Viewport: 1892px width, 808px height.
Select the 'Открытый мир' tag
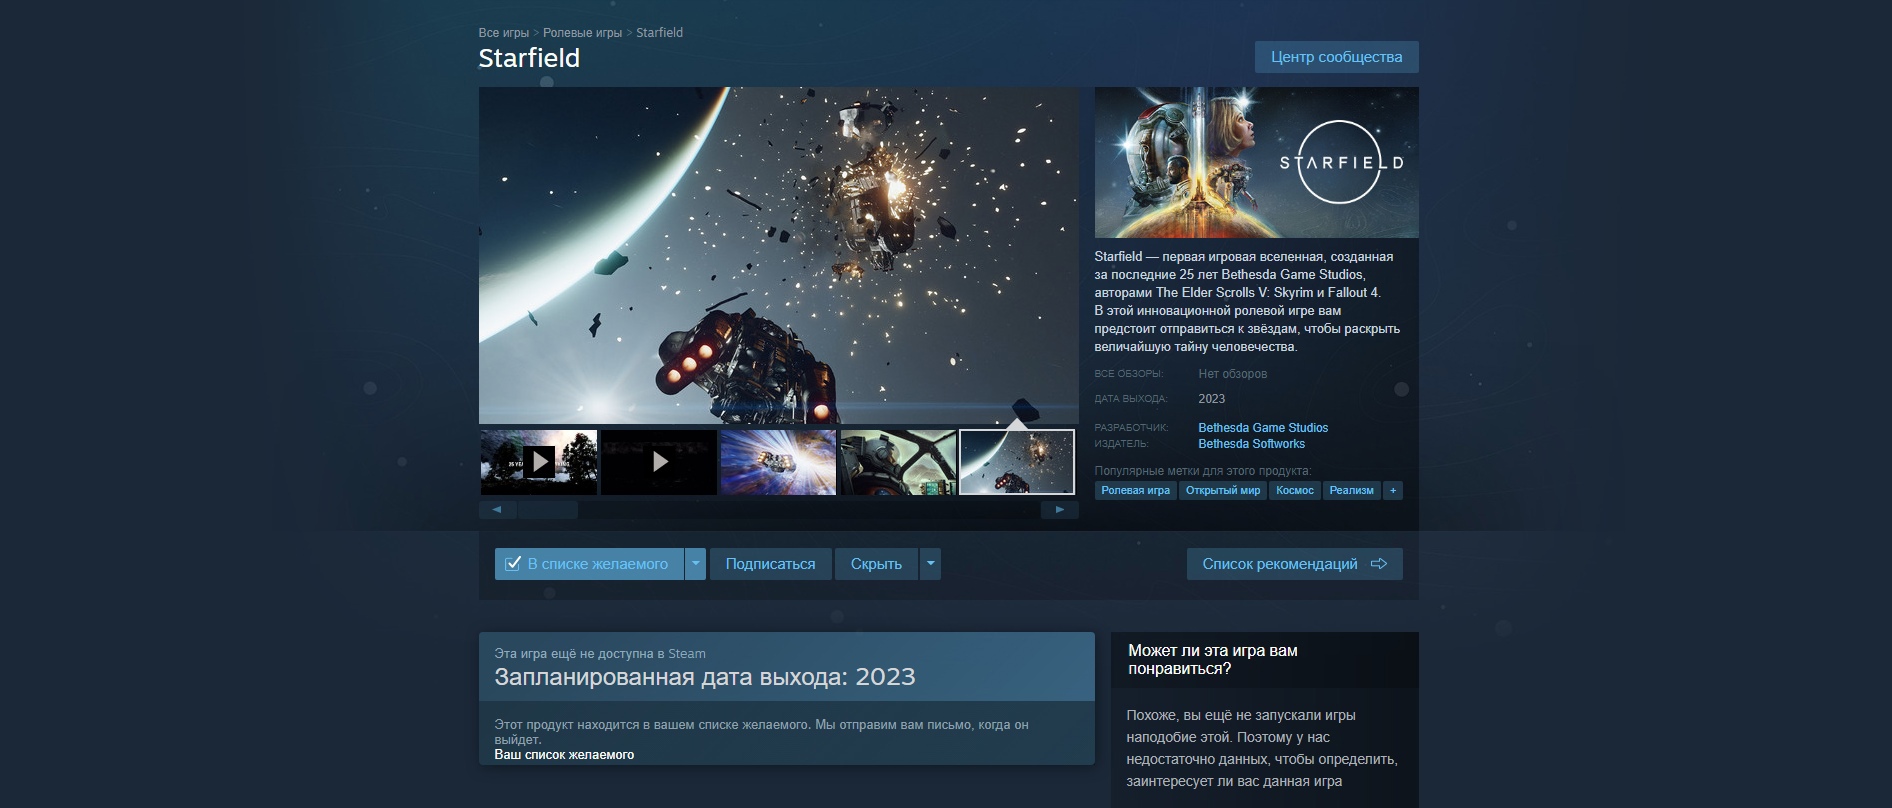1223,491
